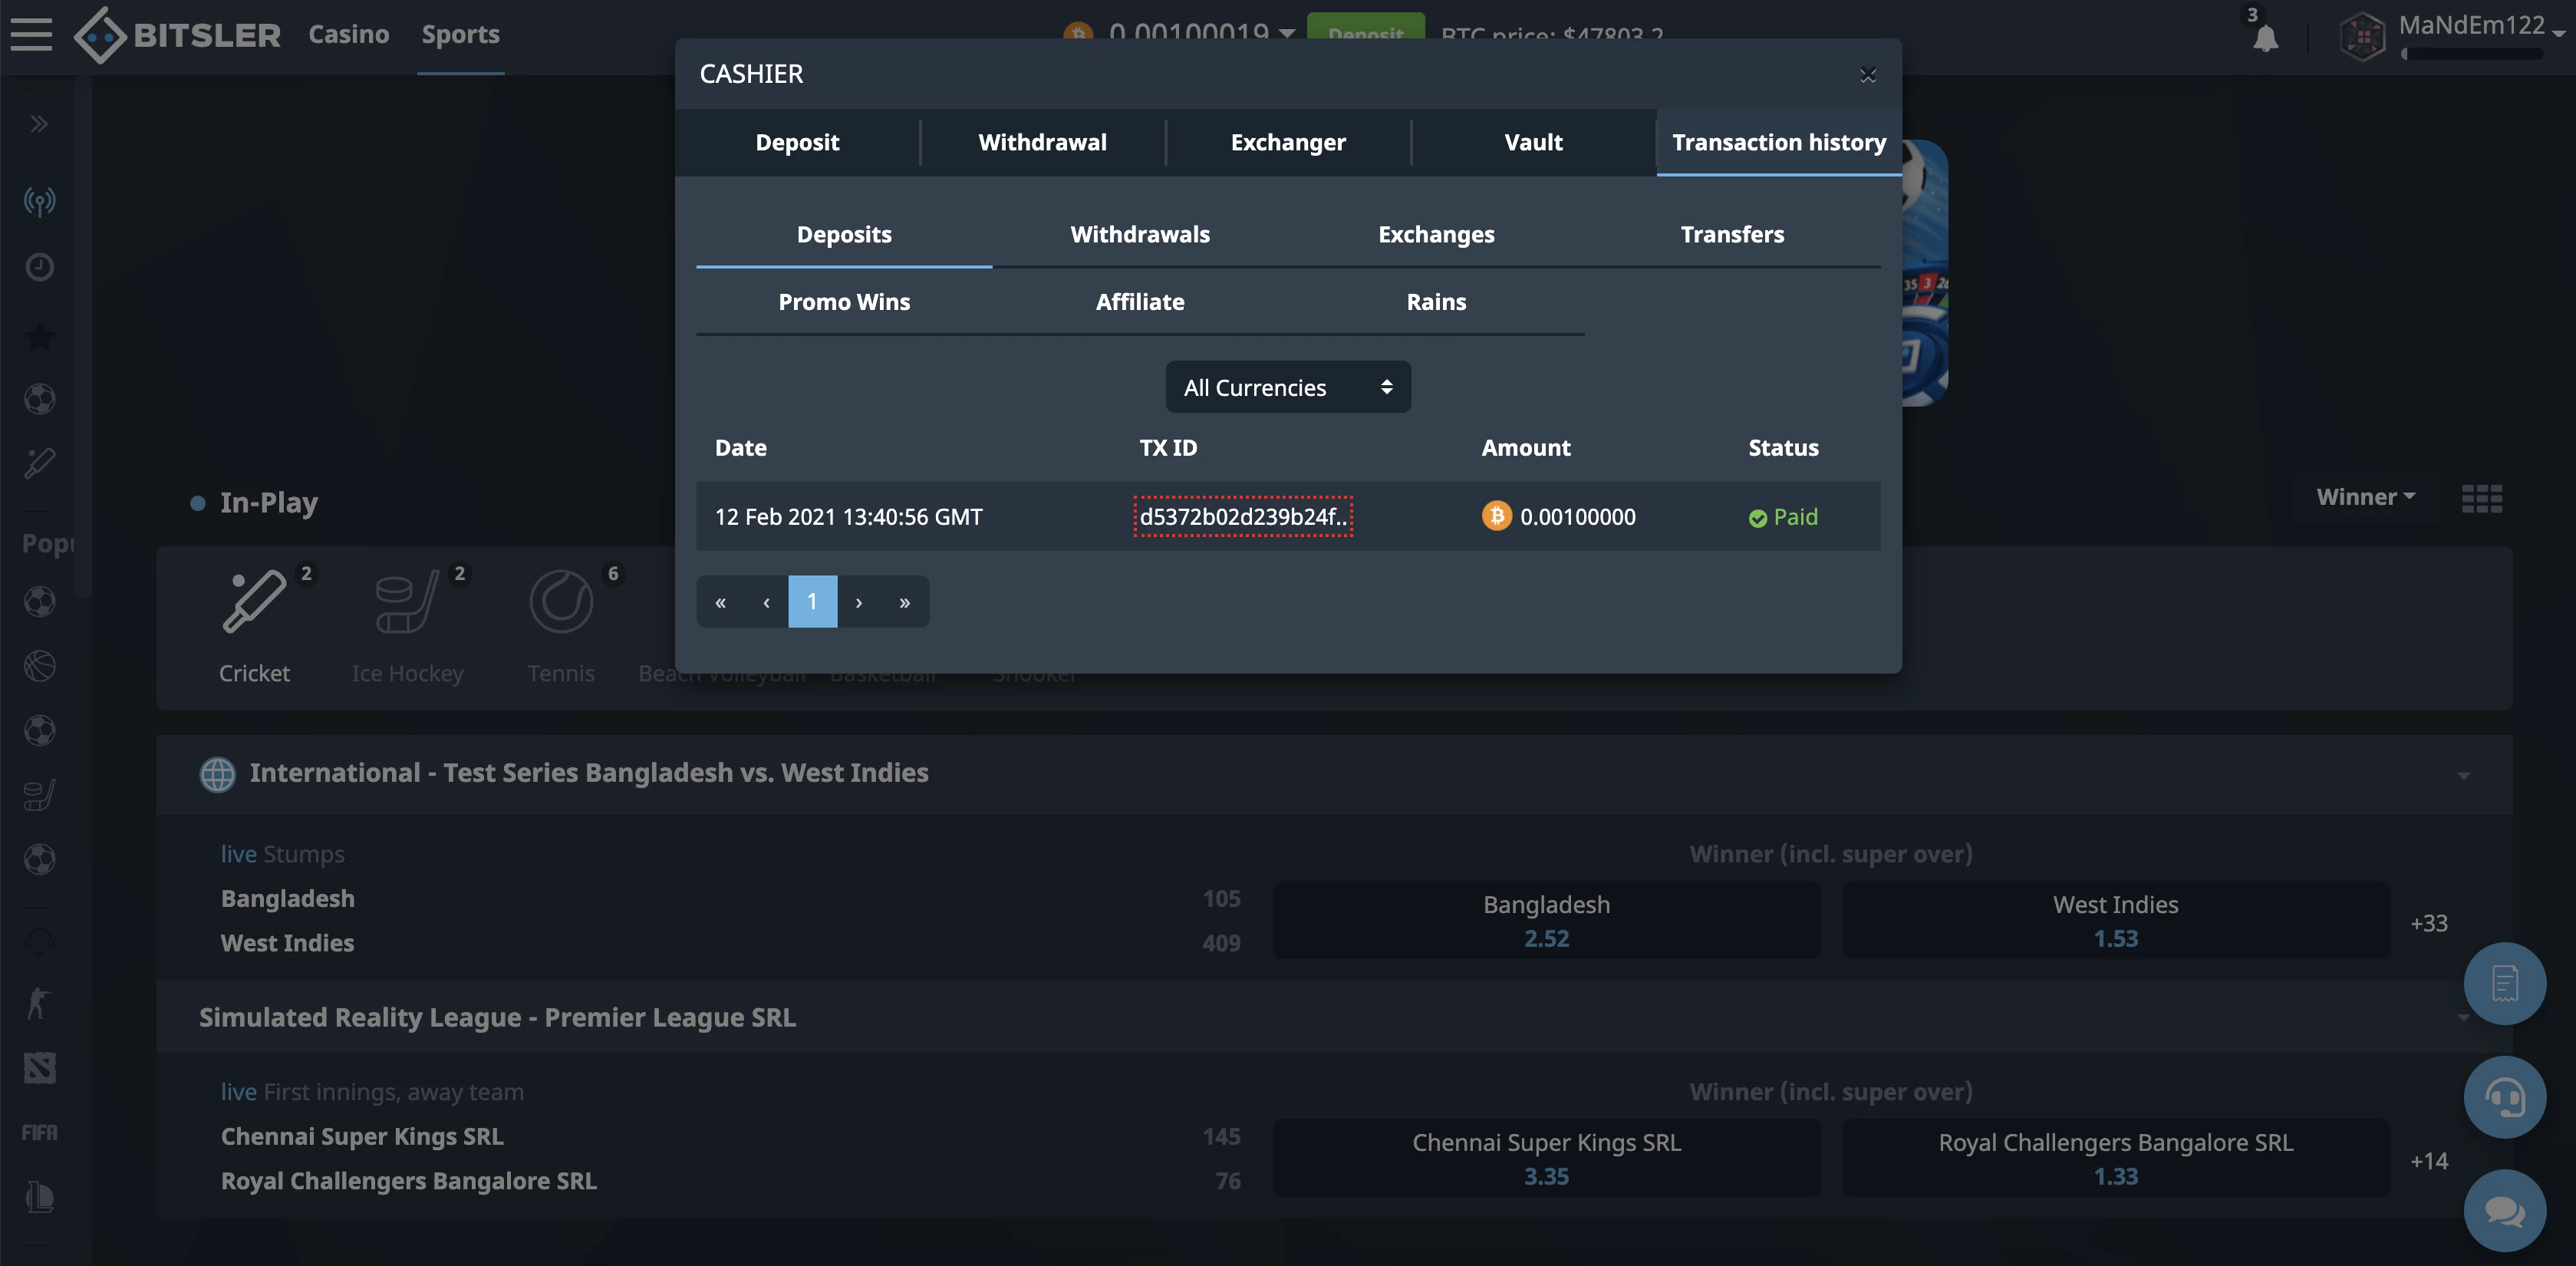Collapse International Test Series section
Image resolution: width=2576 pixels, height=1266 pixels.
click(x=2463, y=775)
